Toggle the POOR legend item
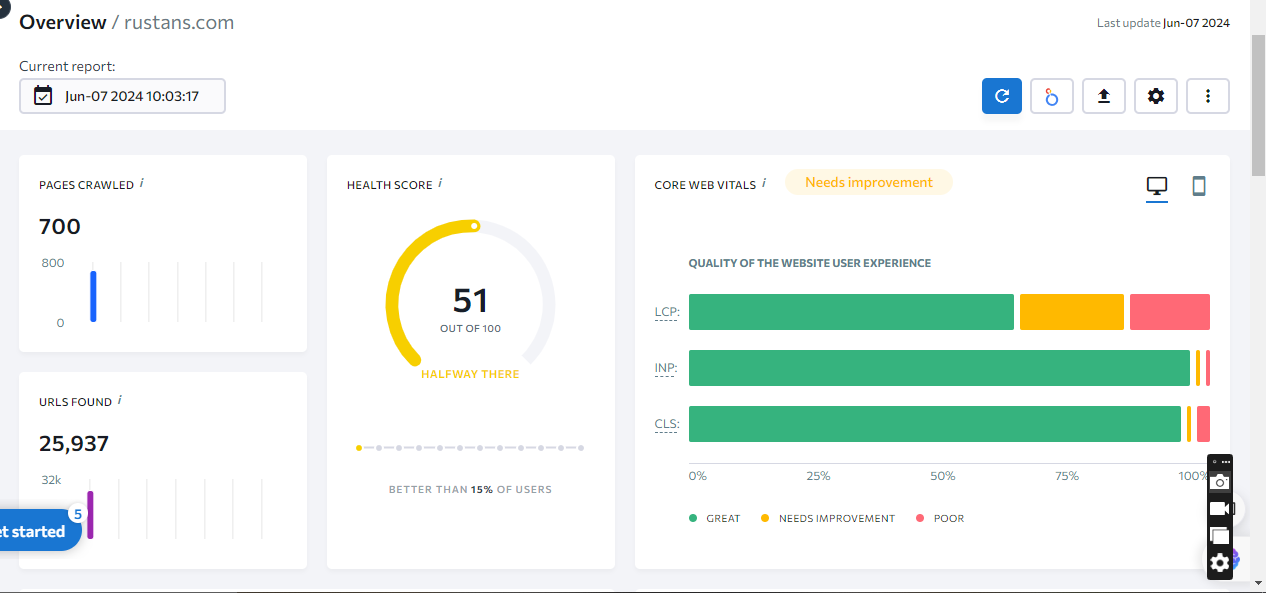The width and height of the screenshot is (1266, 593). 940,518
